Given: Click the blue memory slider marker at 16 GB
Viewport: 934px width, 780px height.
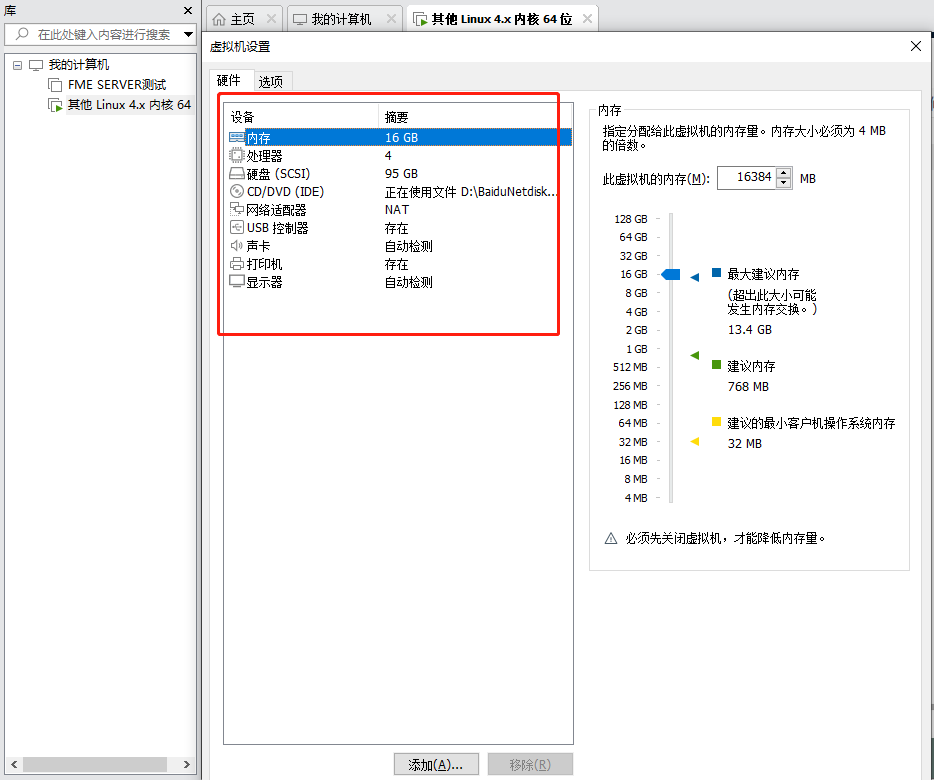Looking at the screenshot, I should (670, 274).
